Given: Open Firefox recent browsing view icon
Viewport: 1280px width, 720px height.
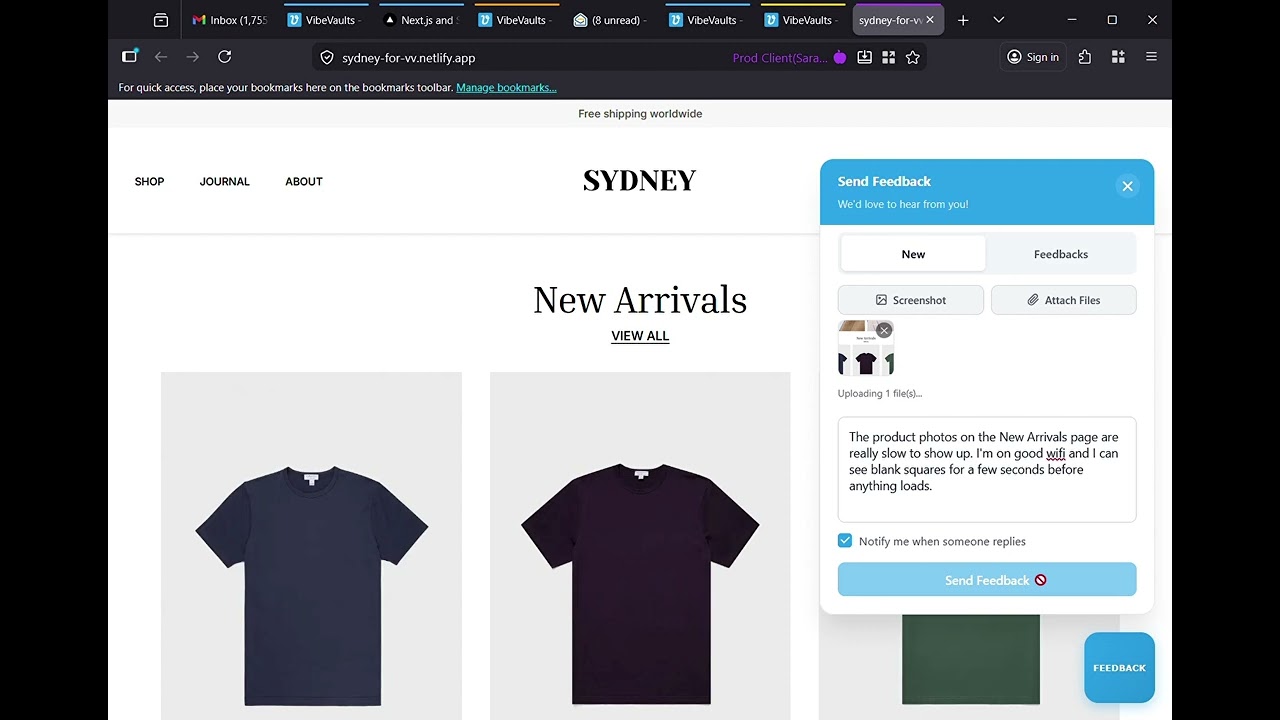Looking at the screenshot, I should (x=161, y=20).
